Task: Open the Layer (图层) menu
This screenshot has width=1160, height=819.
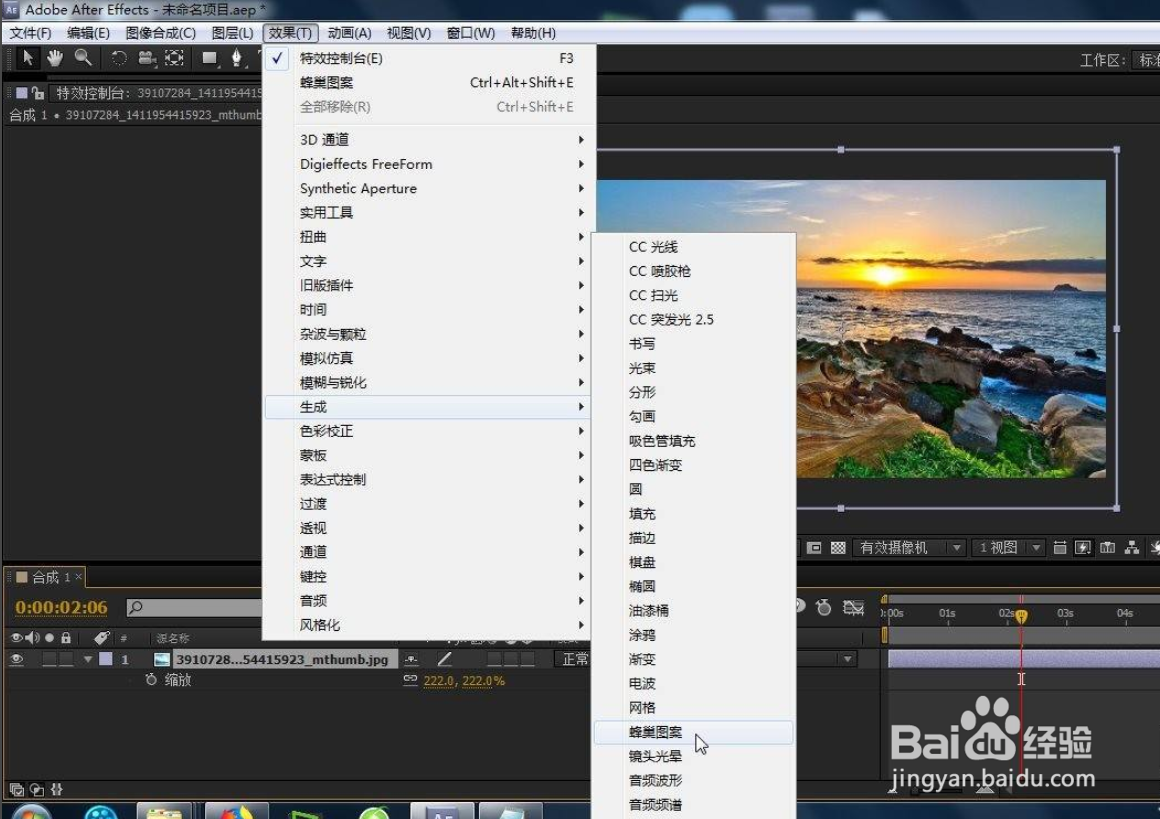Action: 232,33
